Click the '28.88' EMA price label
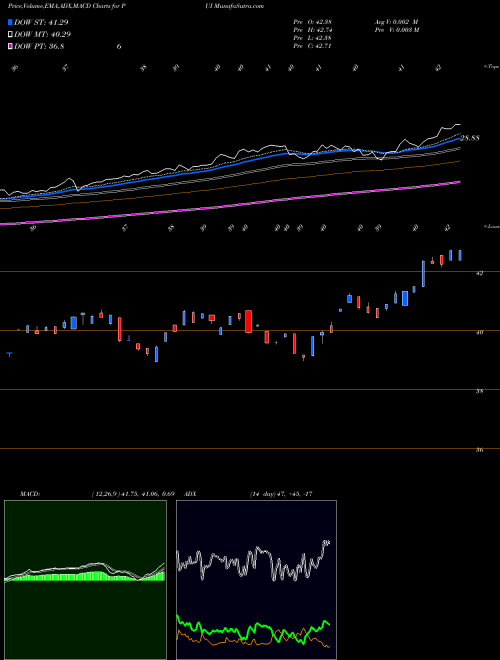Screen dimensions: 500x660 [470, 138]
